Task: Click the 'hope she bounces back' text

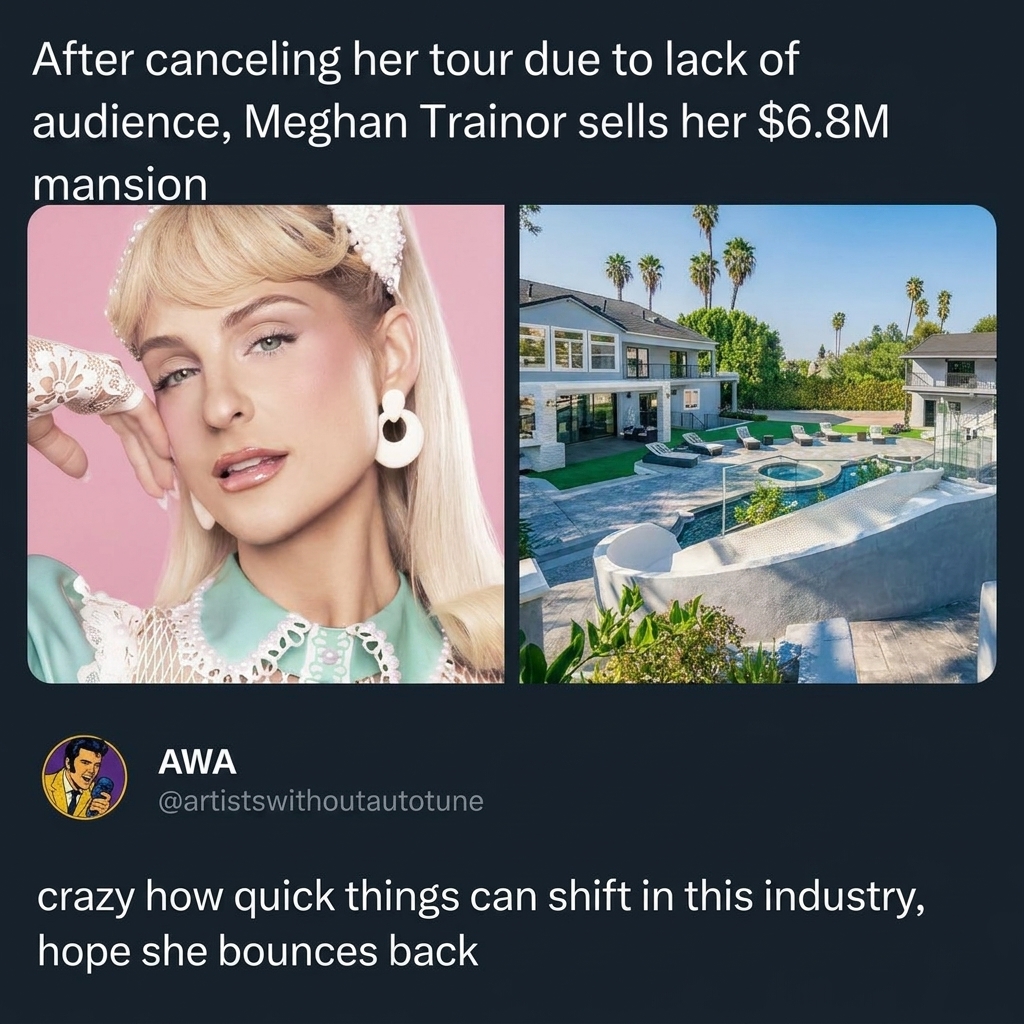Action: 258,952
